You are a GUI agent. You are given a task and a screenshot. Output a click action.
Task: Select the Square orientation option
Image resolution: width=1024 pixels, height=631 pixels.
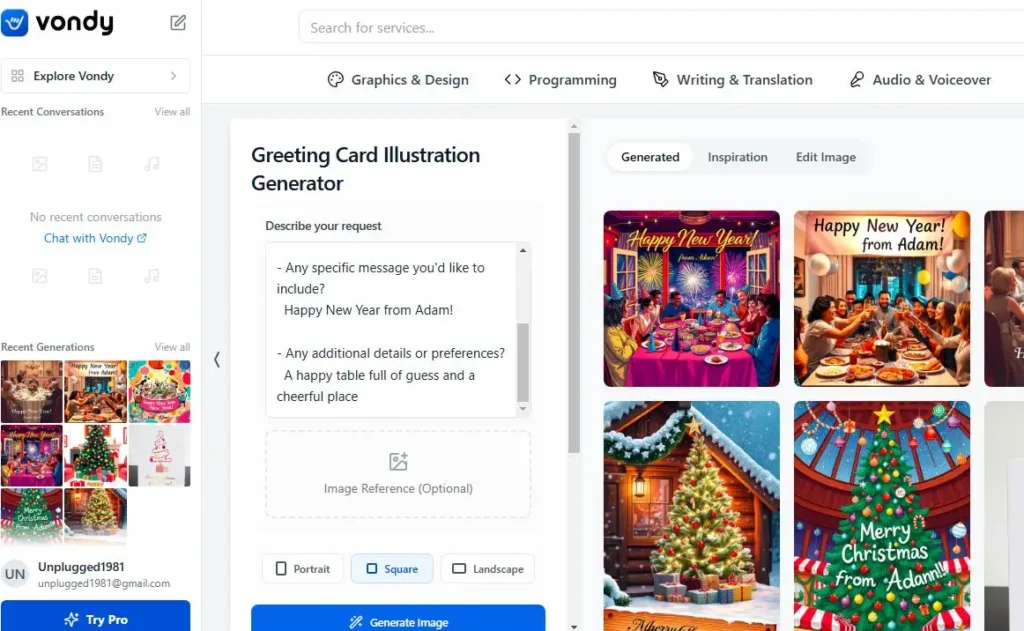[392, 568]
